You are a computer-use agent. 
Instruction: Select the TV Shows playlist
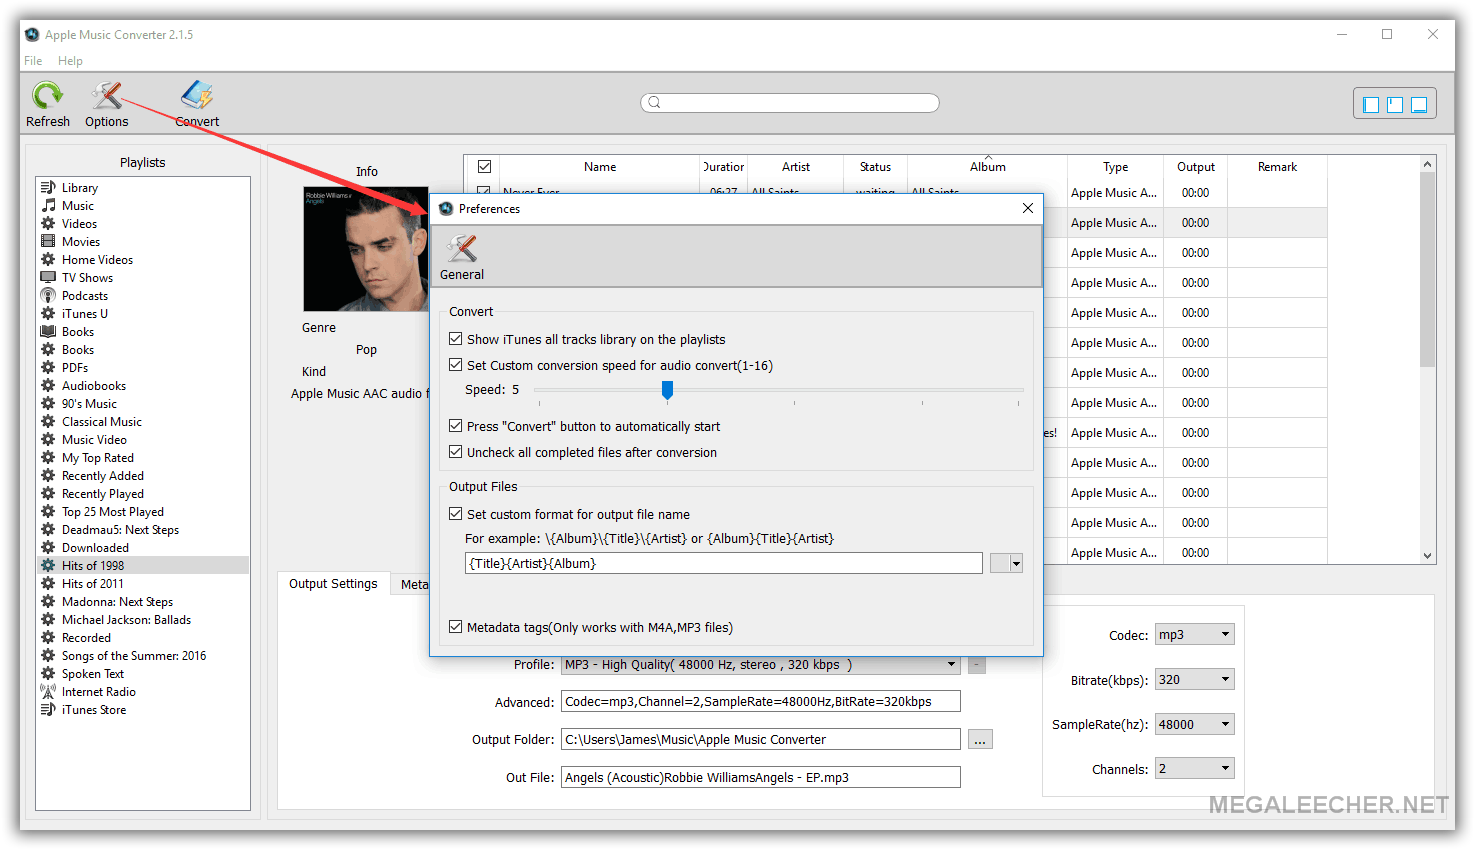click(87, 278)
